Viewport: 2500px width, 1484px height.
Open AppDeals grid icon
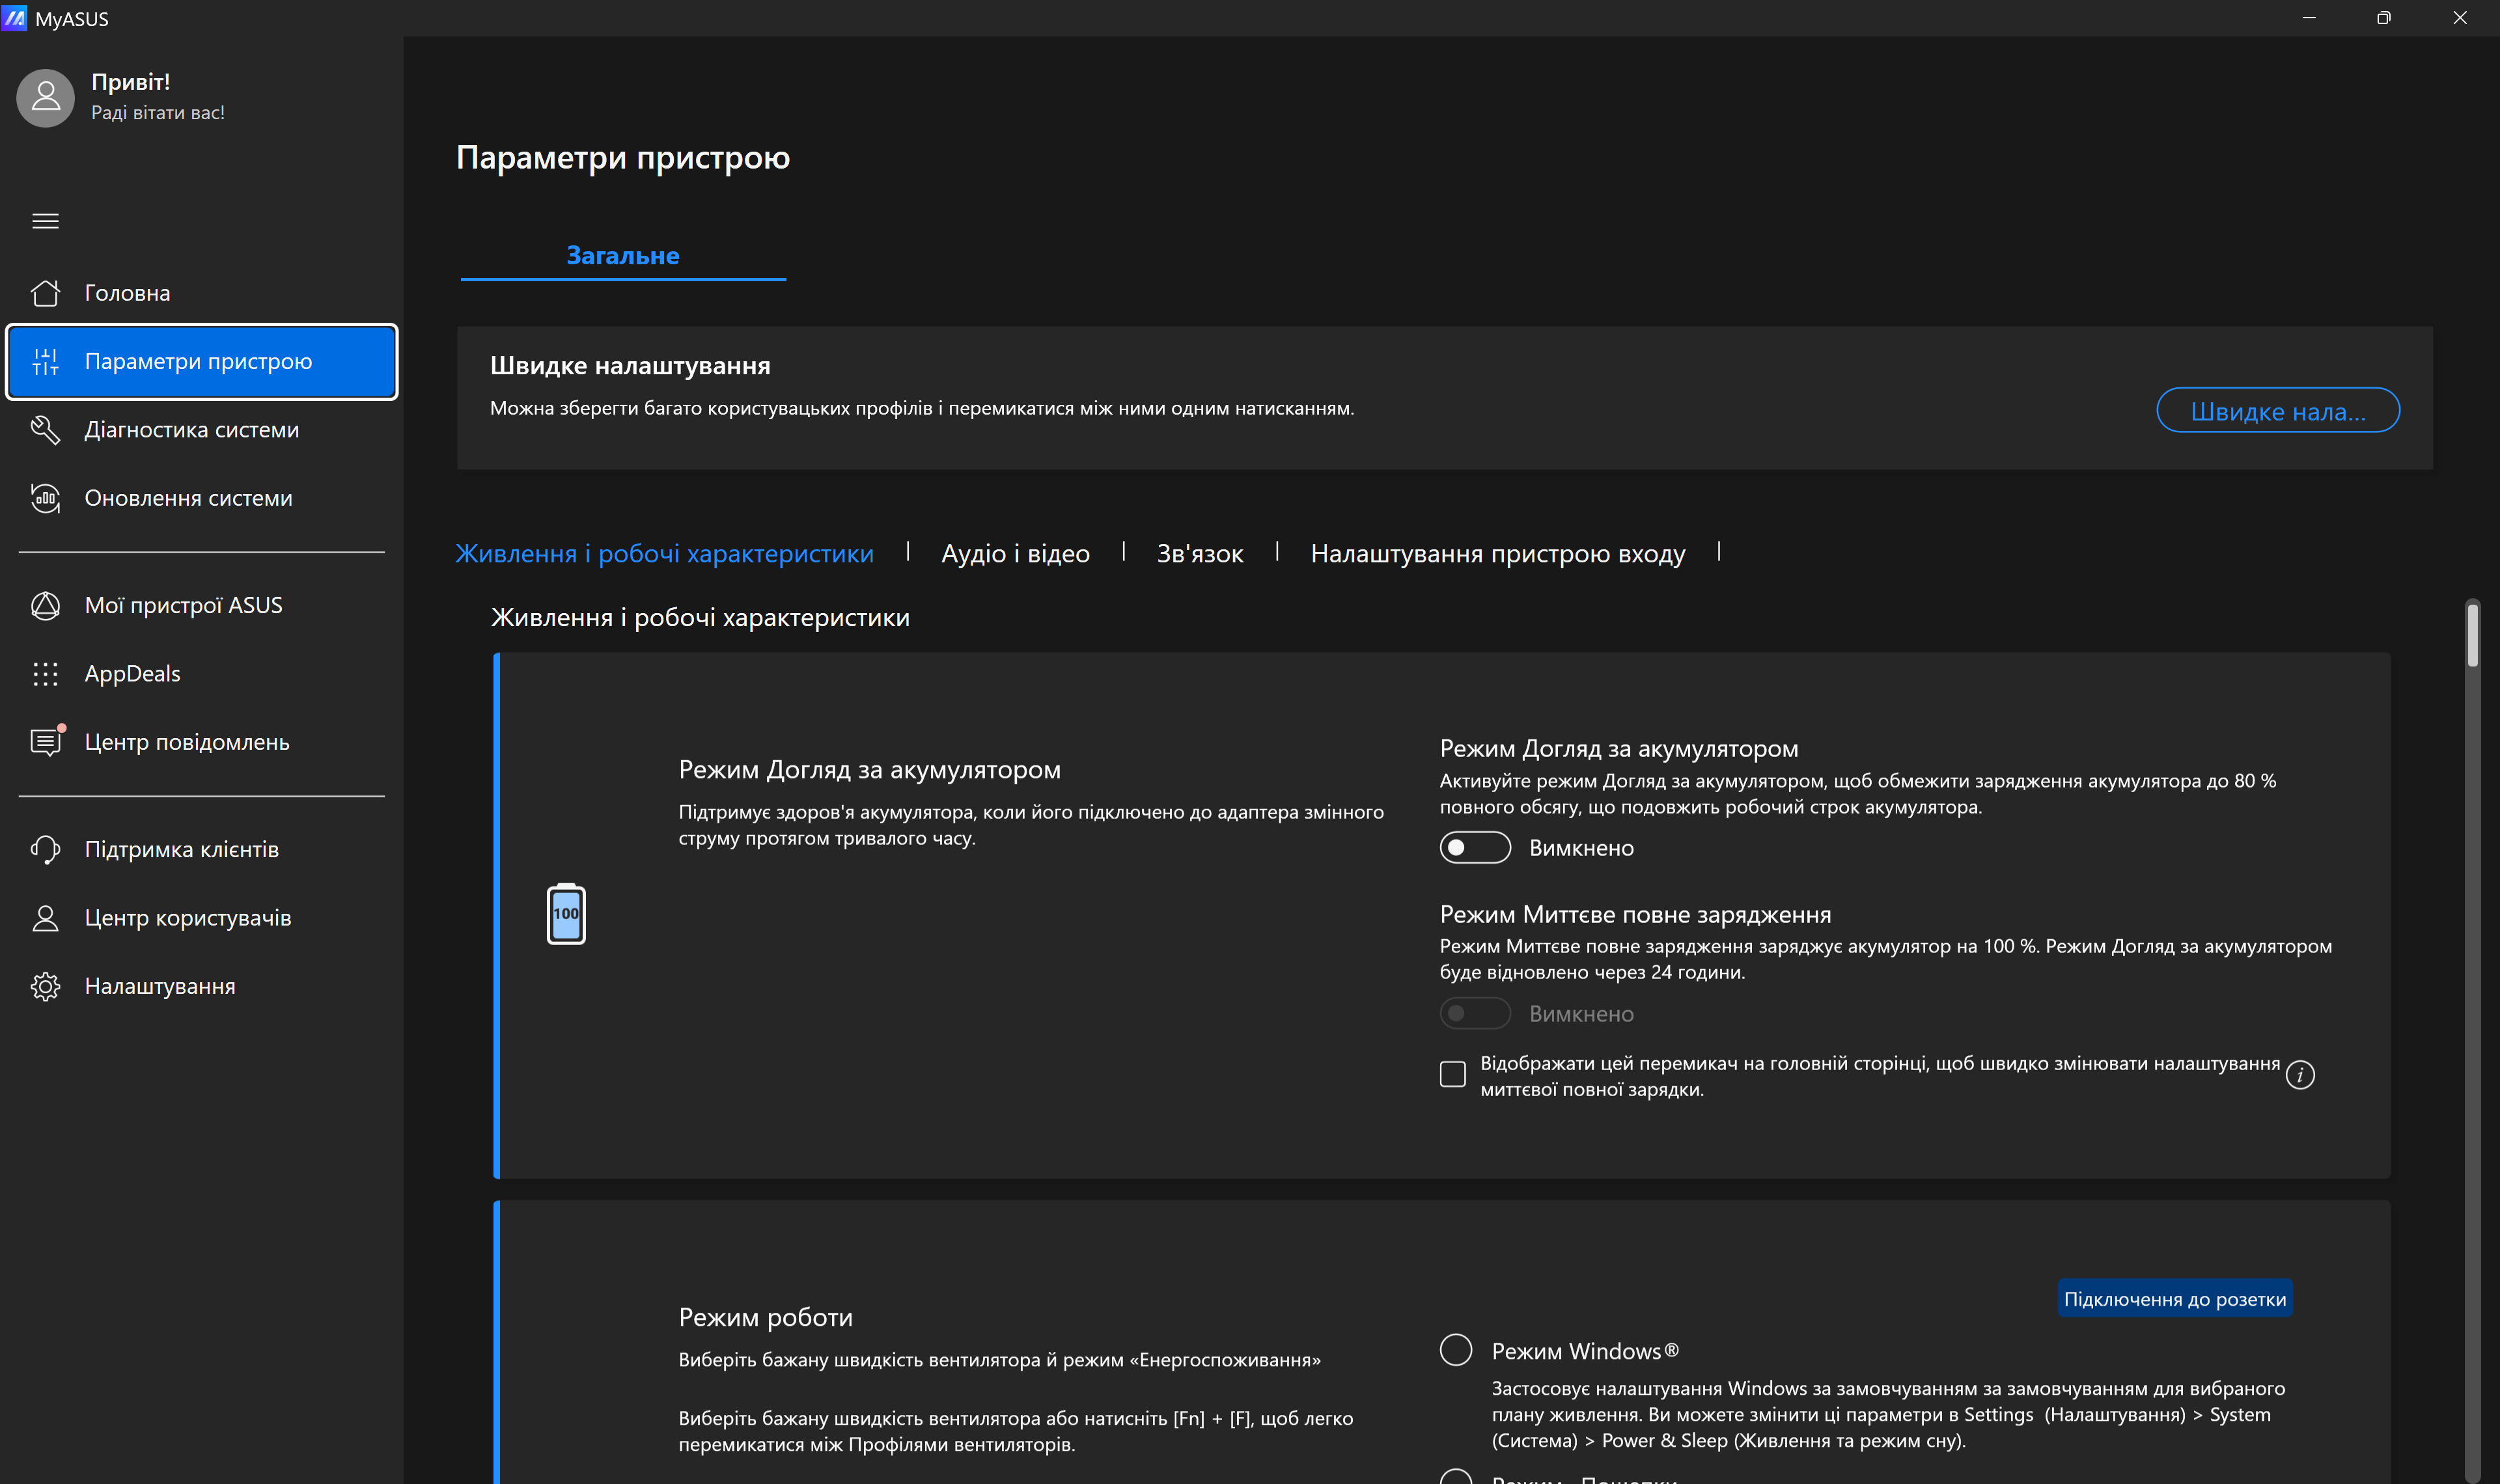click(x=45, y=674)
